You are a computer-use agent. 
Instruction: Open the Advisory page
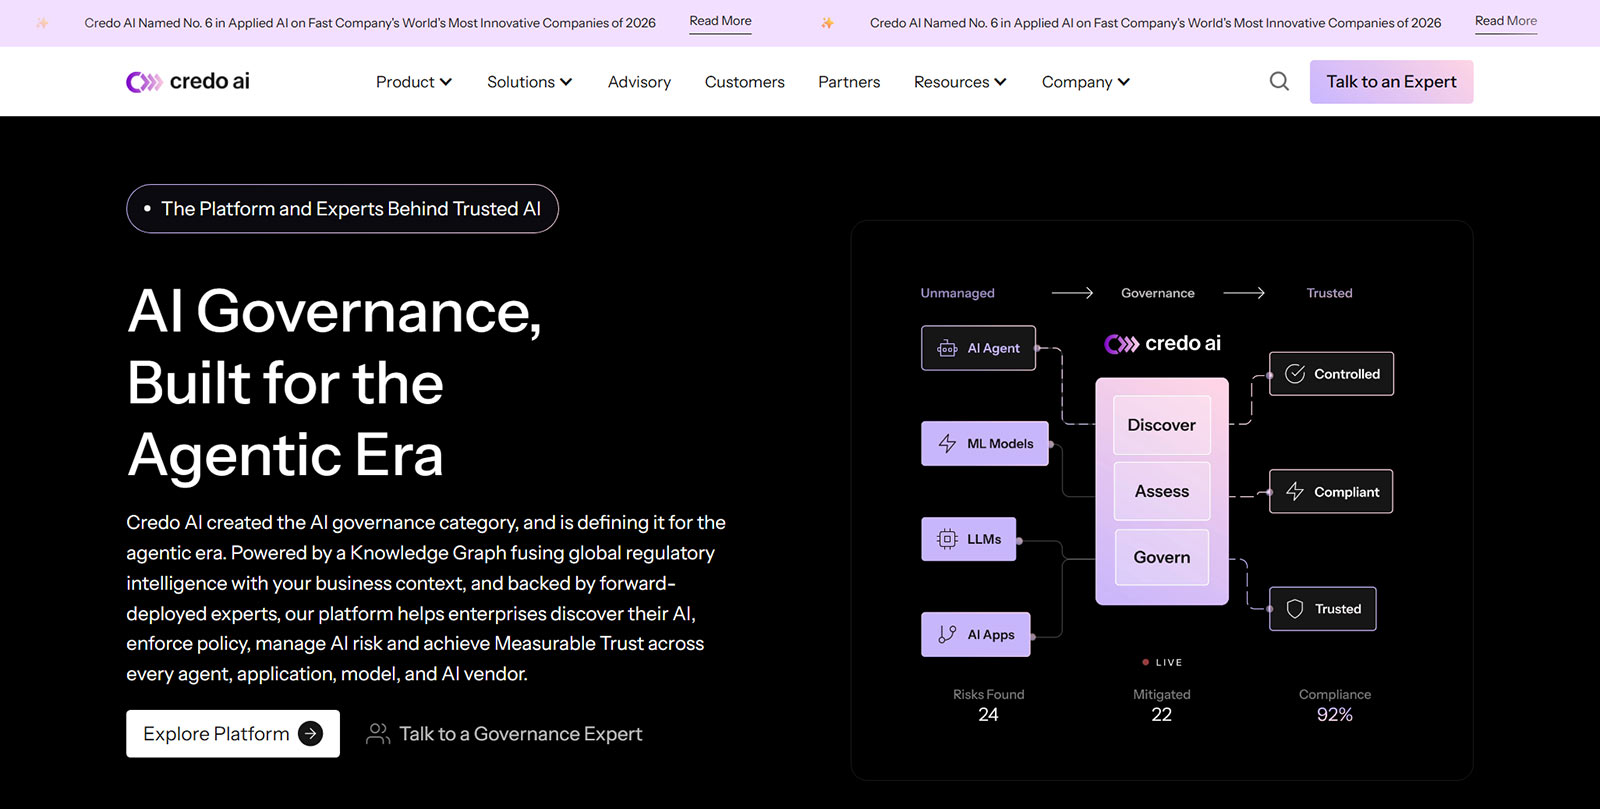tap(639, 82)
